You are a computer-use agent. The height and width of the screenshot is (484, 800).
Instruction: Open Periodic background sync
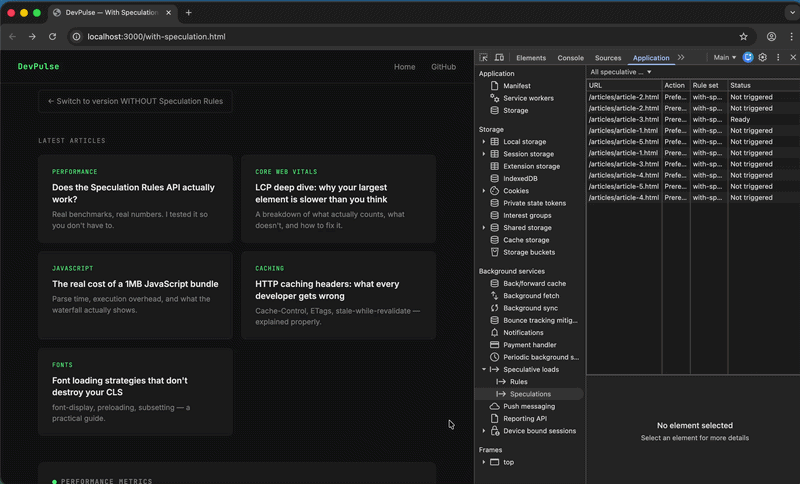pyautogui.click(x=540, y=357)
